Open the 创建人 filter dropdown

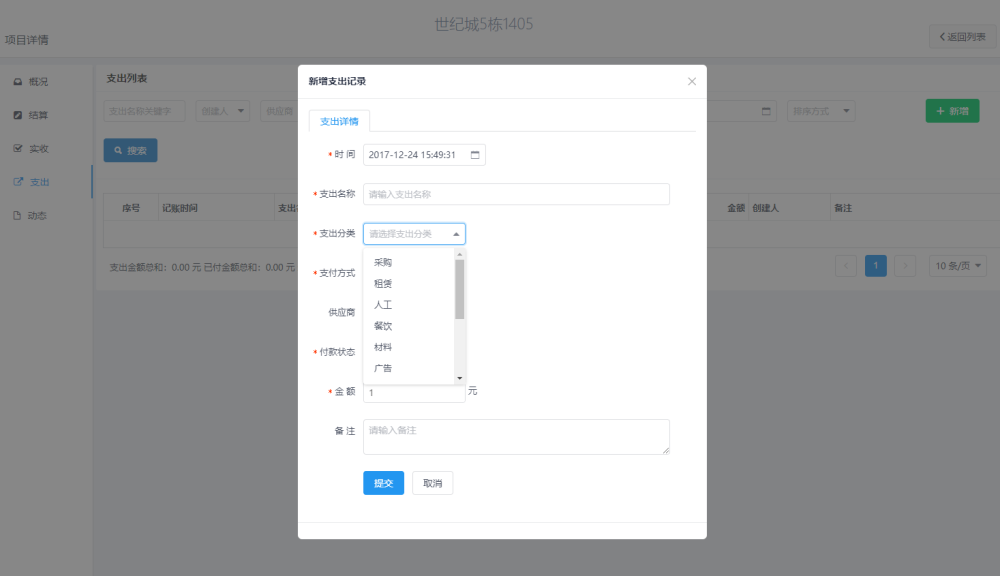(223, 111)
